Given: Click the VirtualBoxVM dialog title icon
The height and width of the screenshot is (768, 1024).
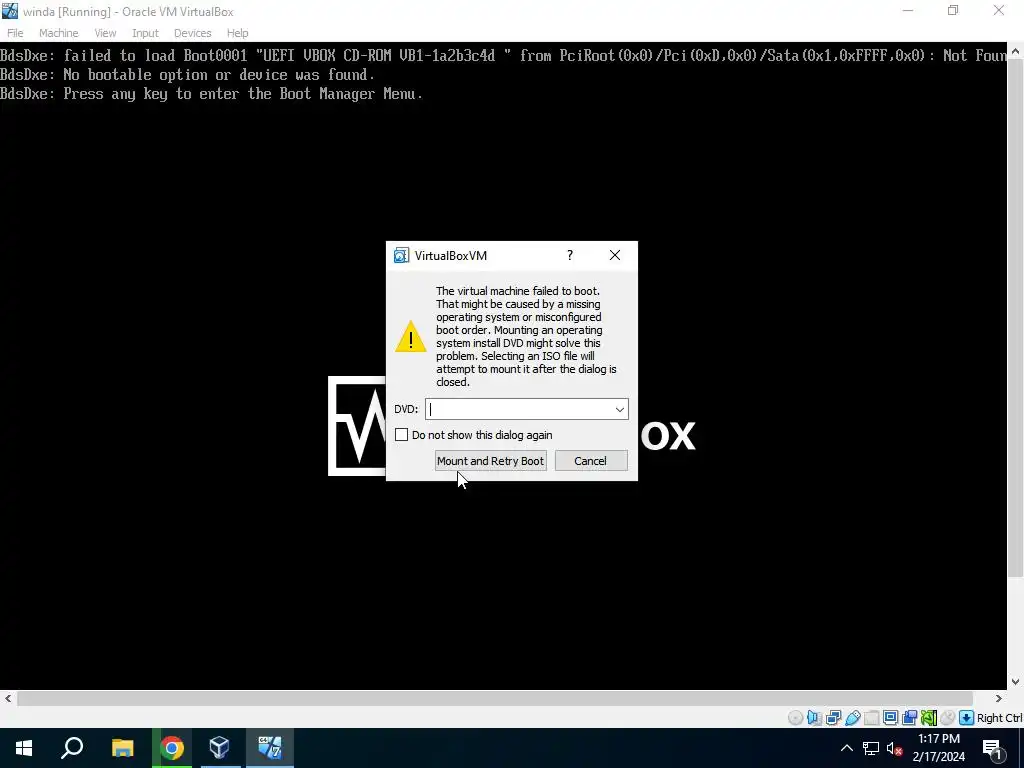Looking at the screenshot, I should coord(401,255).
